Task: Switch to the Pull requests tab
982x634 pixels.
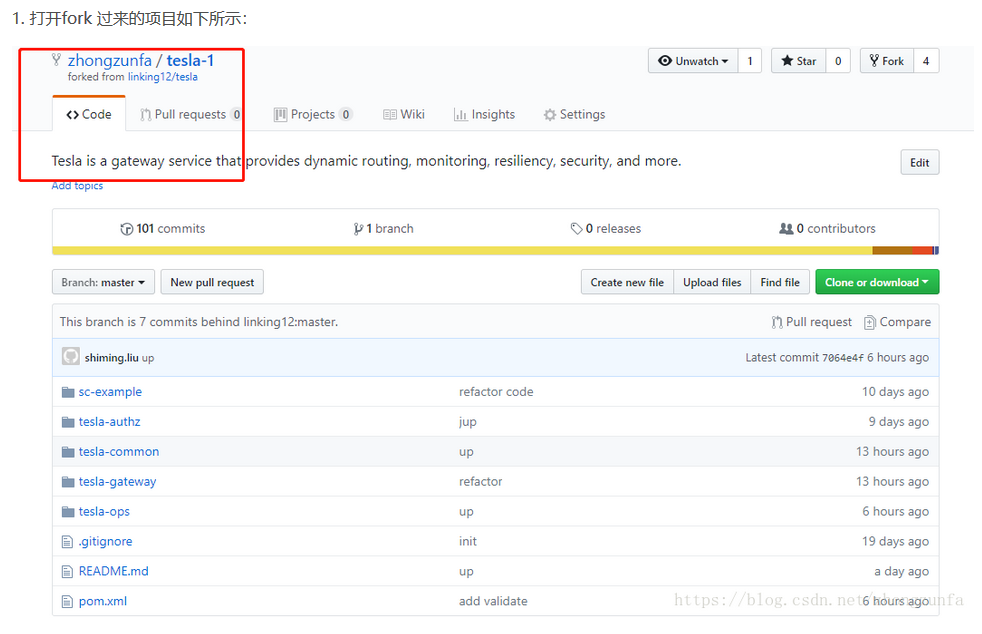Action: tap(190, 115)
